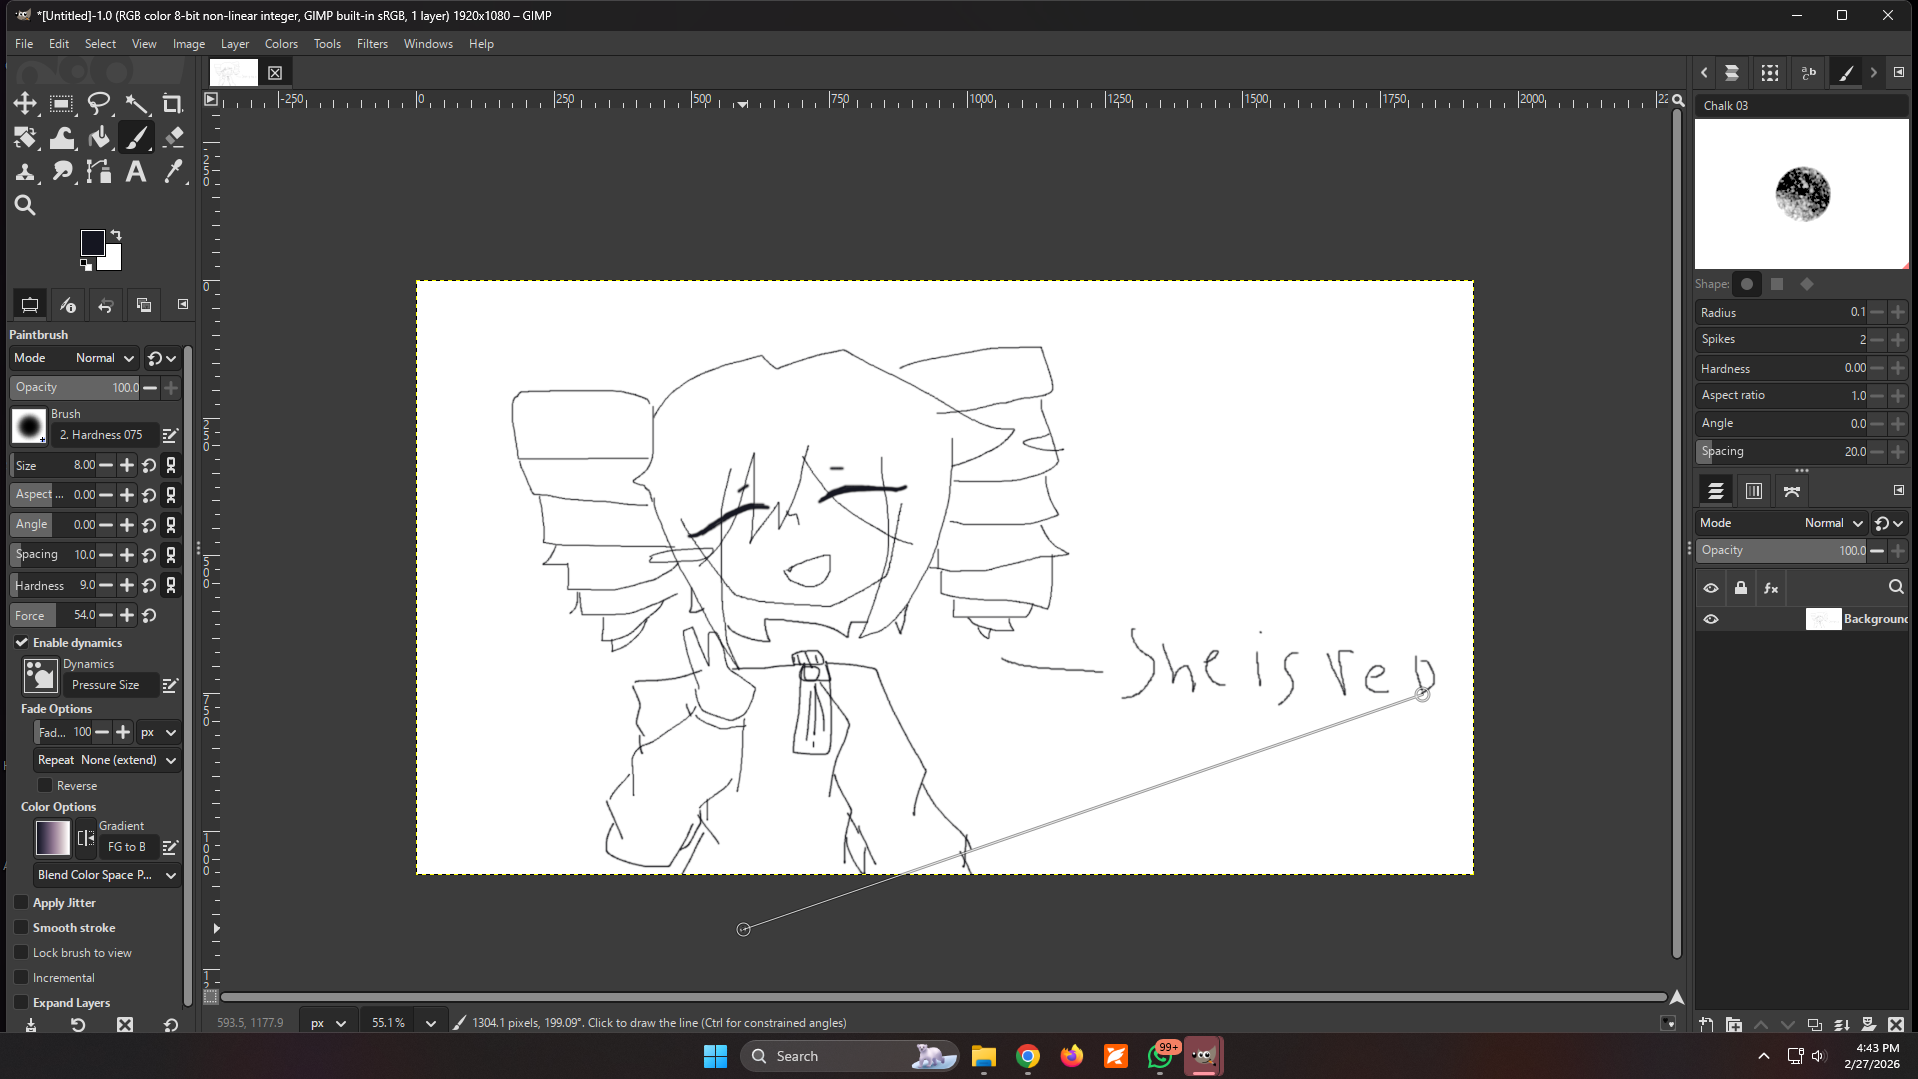Activate the Zoom tool
This screenshot has height=1079, width=1918.
tap(25, 206)
